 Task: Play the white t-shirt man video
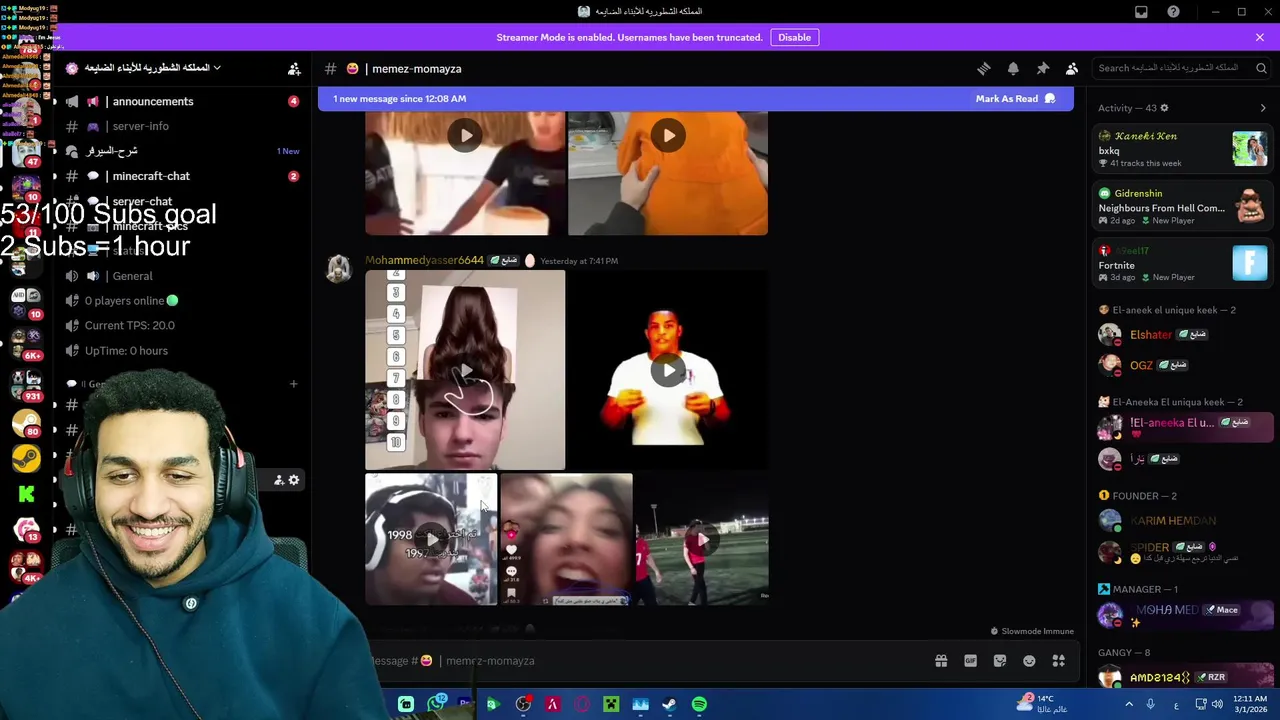click(x=668, y=370)
